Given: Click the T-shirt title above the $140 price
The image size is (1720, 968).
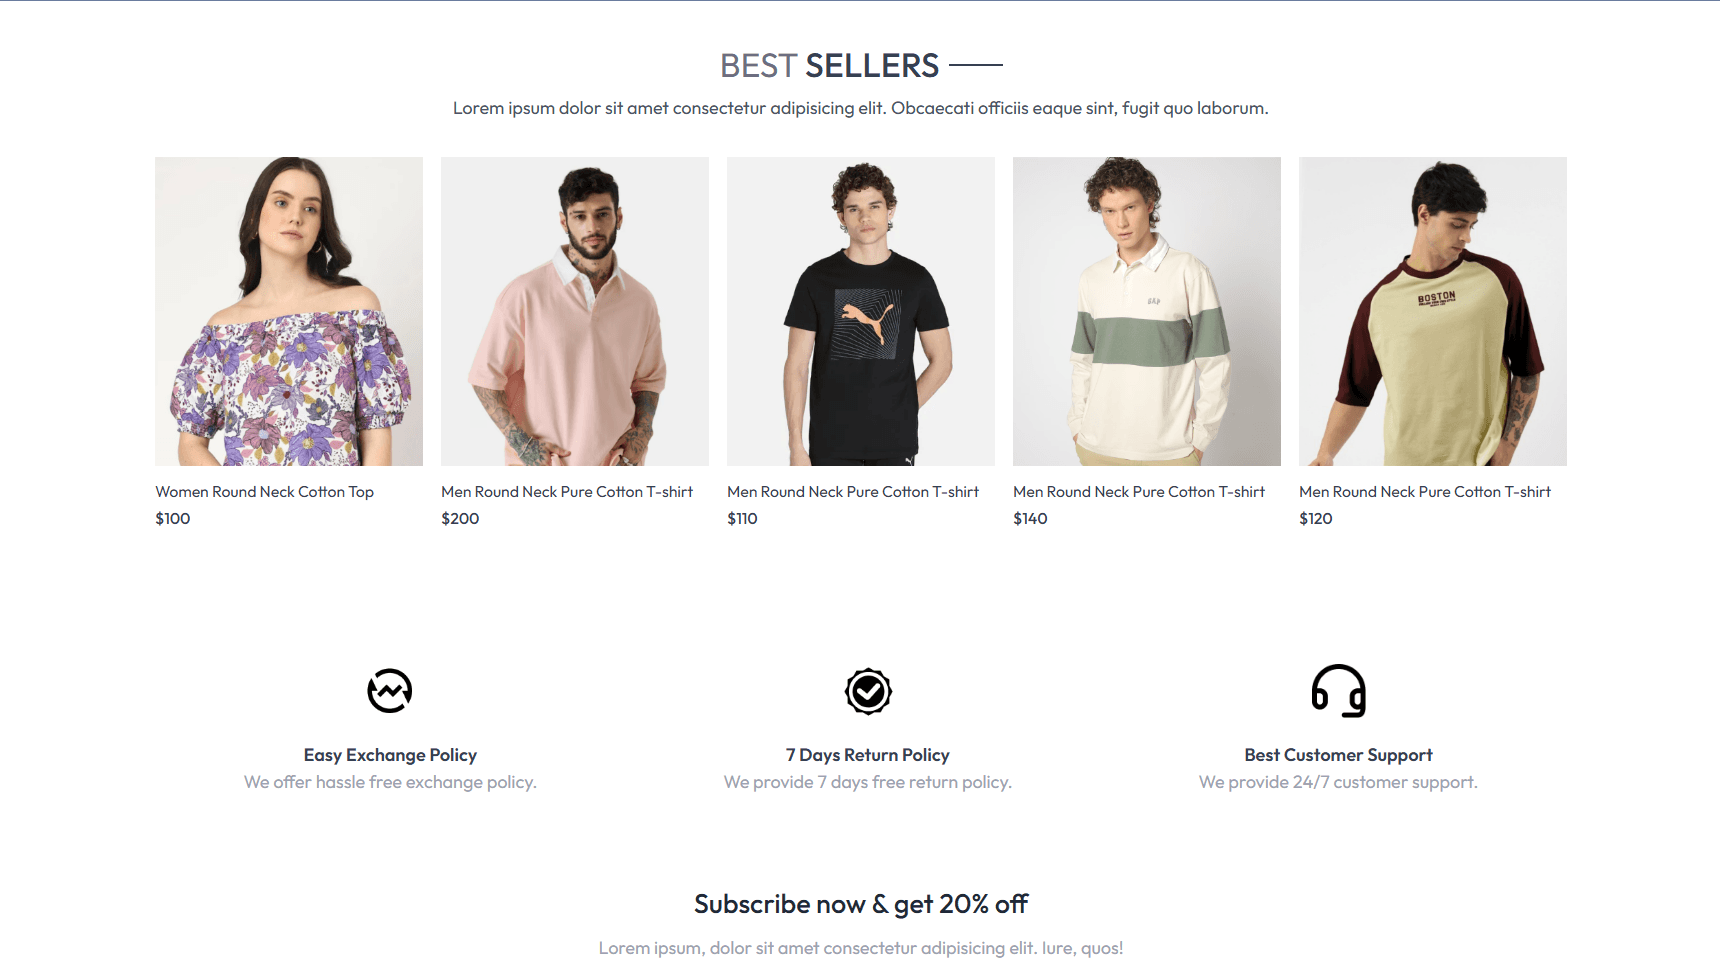Looking at the screenshot, I should [x=1139, y=492].
